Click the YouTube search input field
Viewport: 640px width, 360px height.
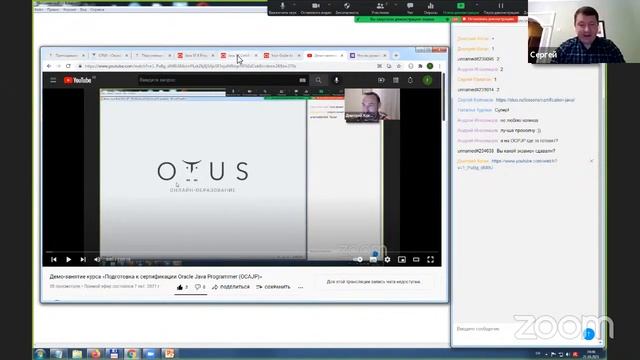tap(220, 80)
